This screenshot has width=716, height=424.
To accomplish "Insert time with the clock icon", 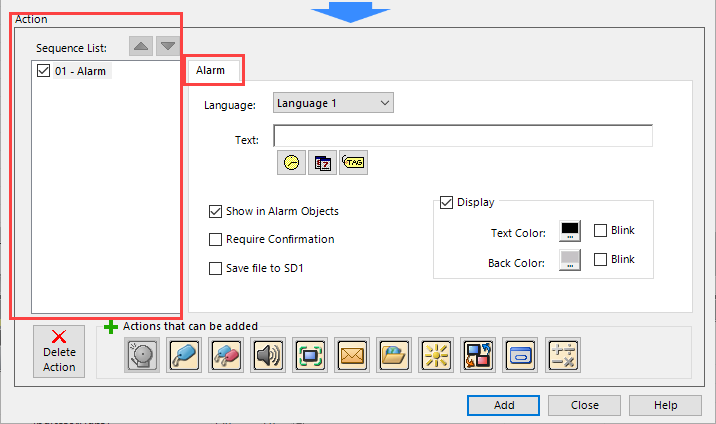I will [291, 162].
